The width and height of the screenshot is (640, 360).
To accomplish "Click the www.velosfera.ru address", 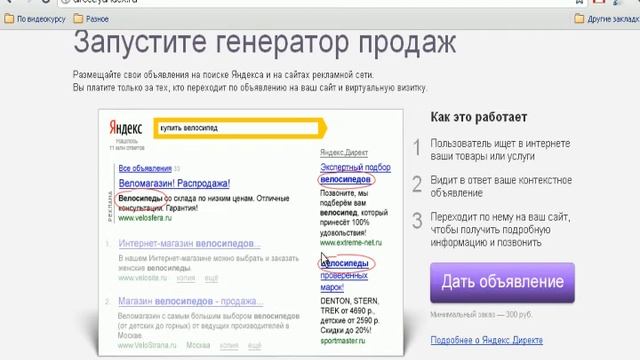I will coord(145,218).
